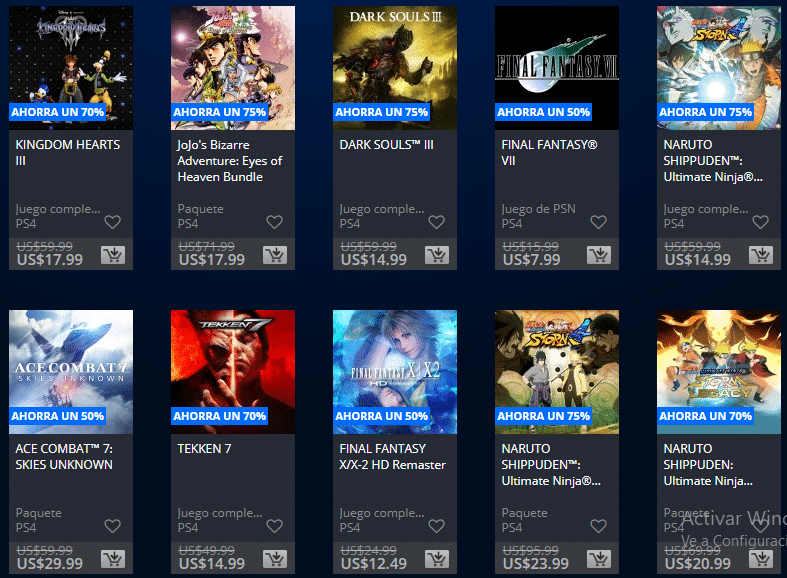Add the US$23.99 Naruto bundle to cart
Screen dimensions: 787x578
click(x=599, y=559)
